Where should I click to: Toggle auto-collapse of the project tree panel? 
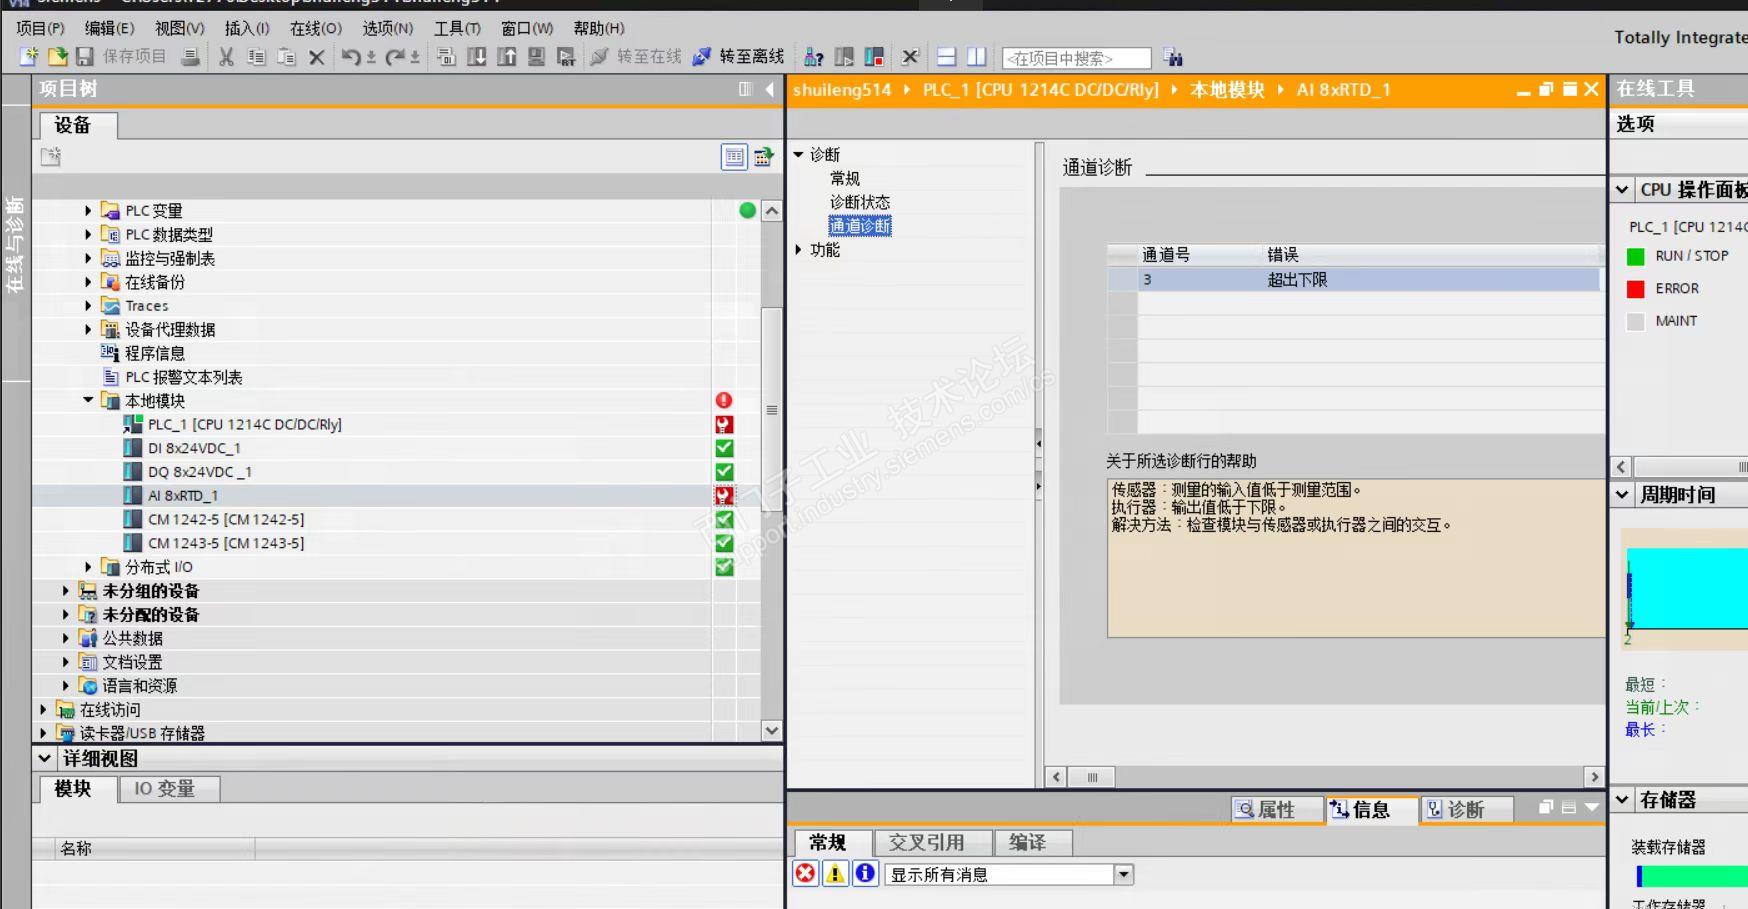(x=746, y=89)
